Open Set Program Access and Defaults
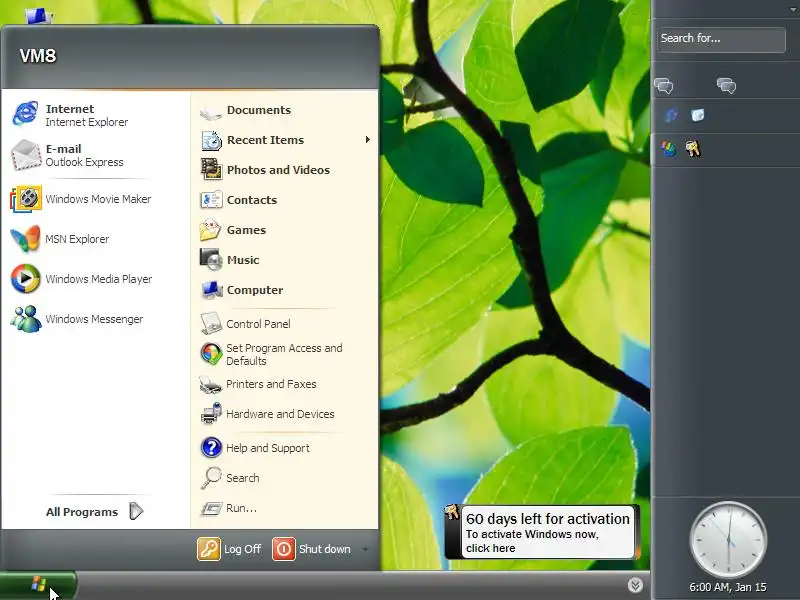 271,354
